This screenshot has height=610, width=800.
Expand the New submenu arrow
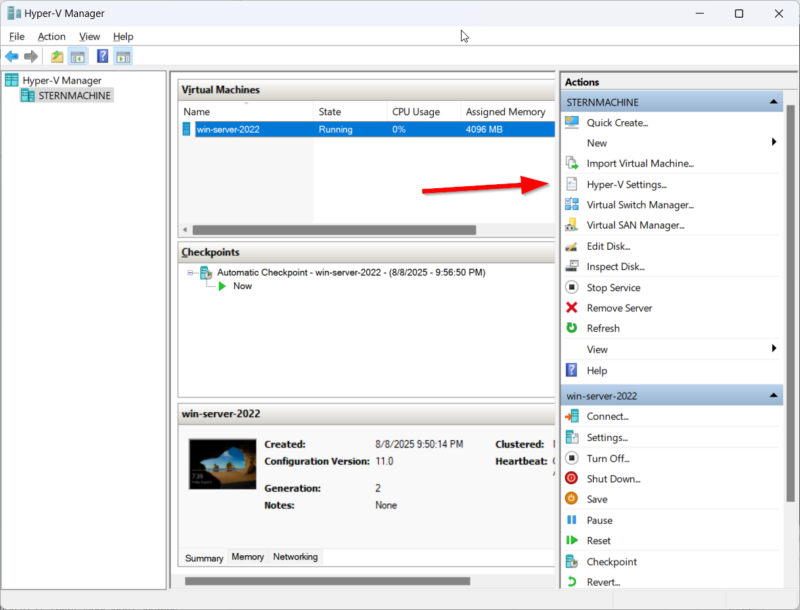click(x=774, y=142)
